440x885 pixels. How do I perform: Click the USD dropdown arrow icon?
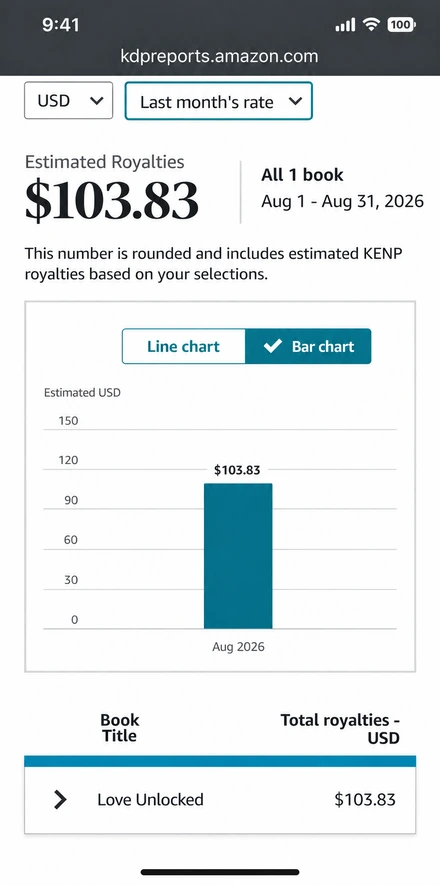[97, 100]
